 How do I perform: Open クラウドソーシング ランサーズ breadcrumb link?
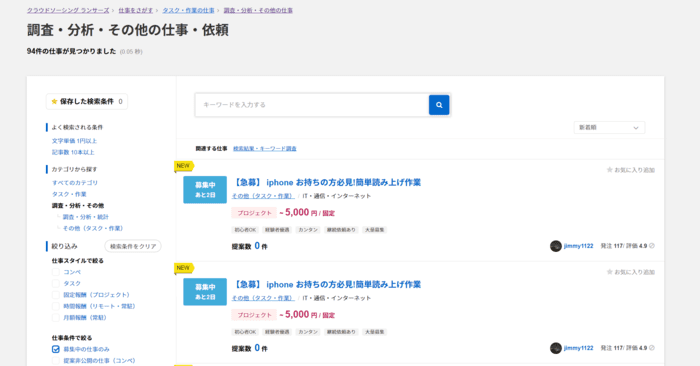click(x=68, y=10)
